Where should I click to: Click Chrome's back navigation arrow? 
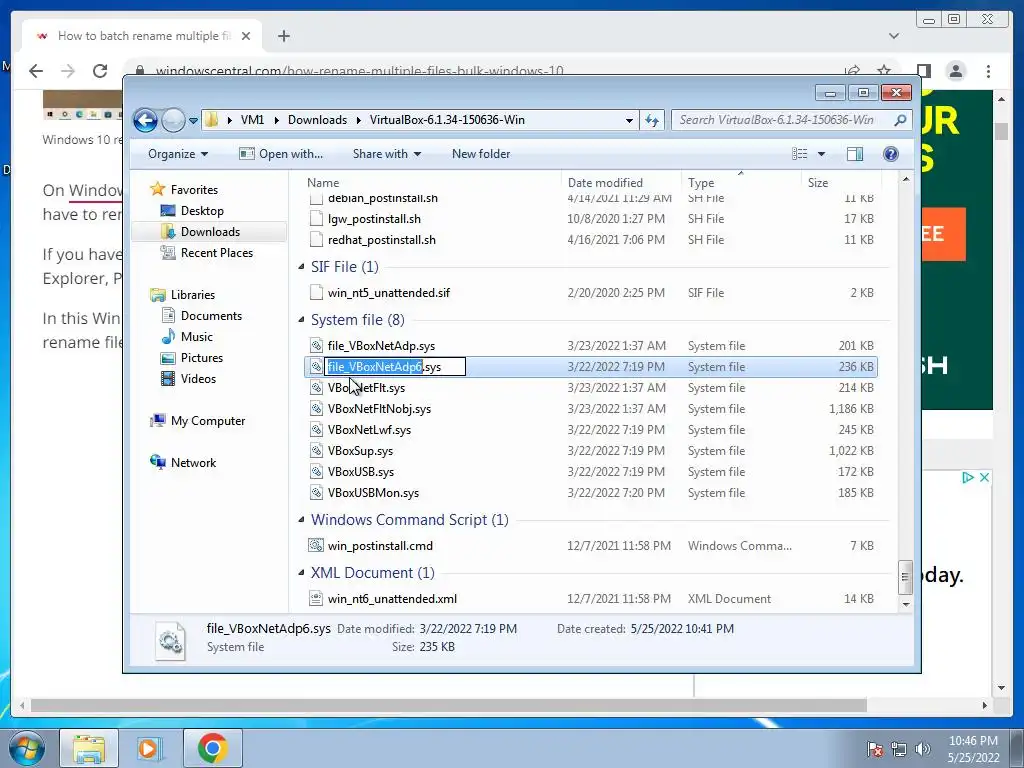pyautogui.click(x=36, y=71)
